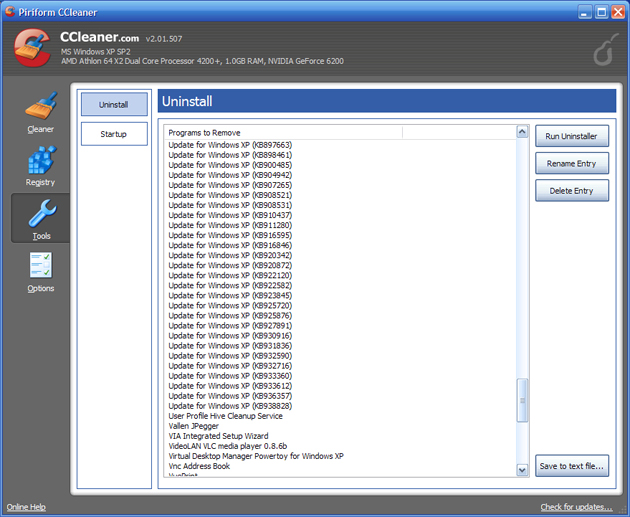Select Update for Windows XP (KB936357)

coord(230,396)
